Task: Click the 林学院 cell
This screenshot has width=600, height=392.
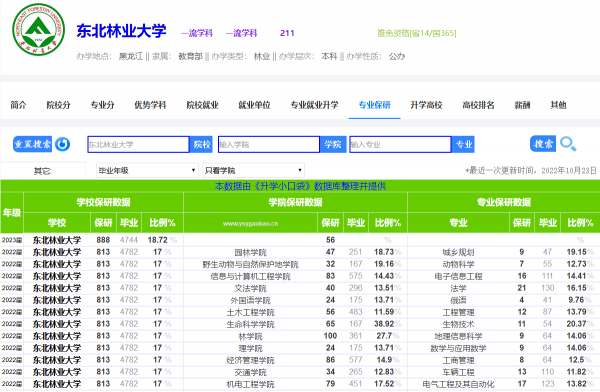Action: 250,336
